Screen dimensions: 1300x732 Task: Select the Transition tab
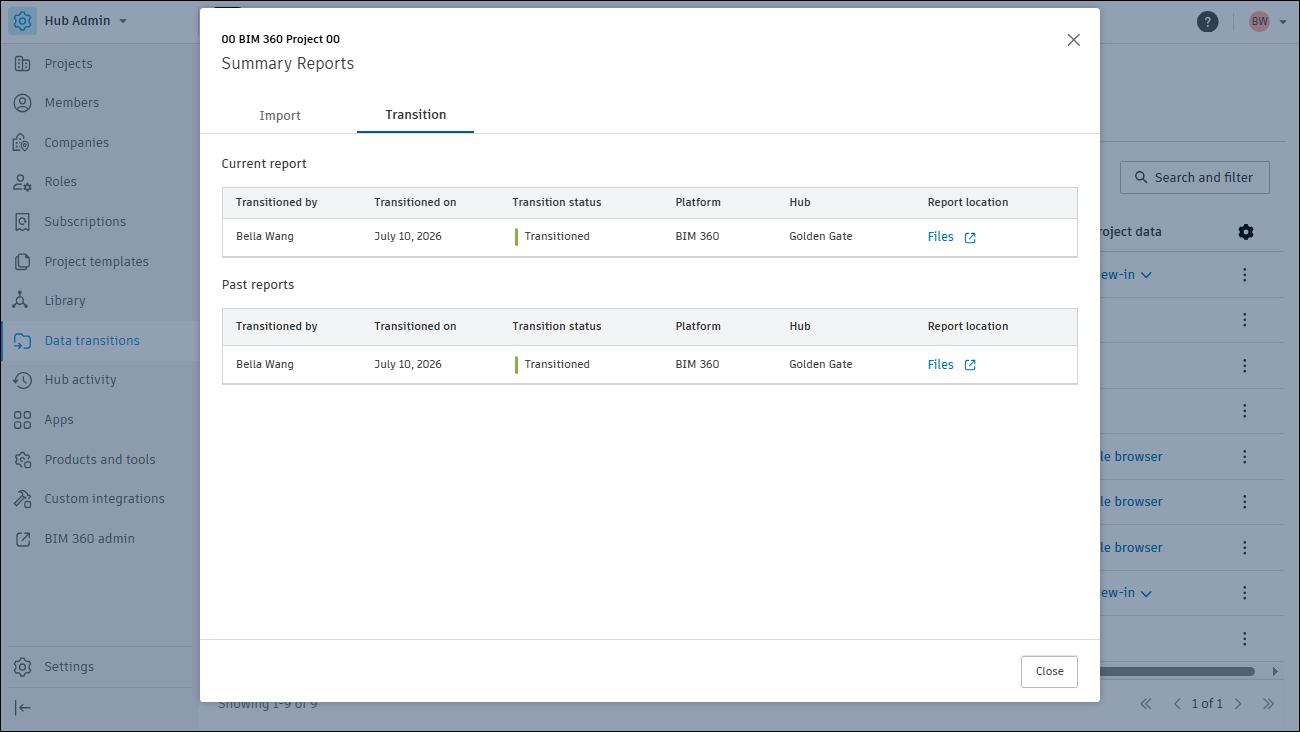coord(416,115)
